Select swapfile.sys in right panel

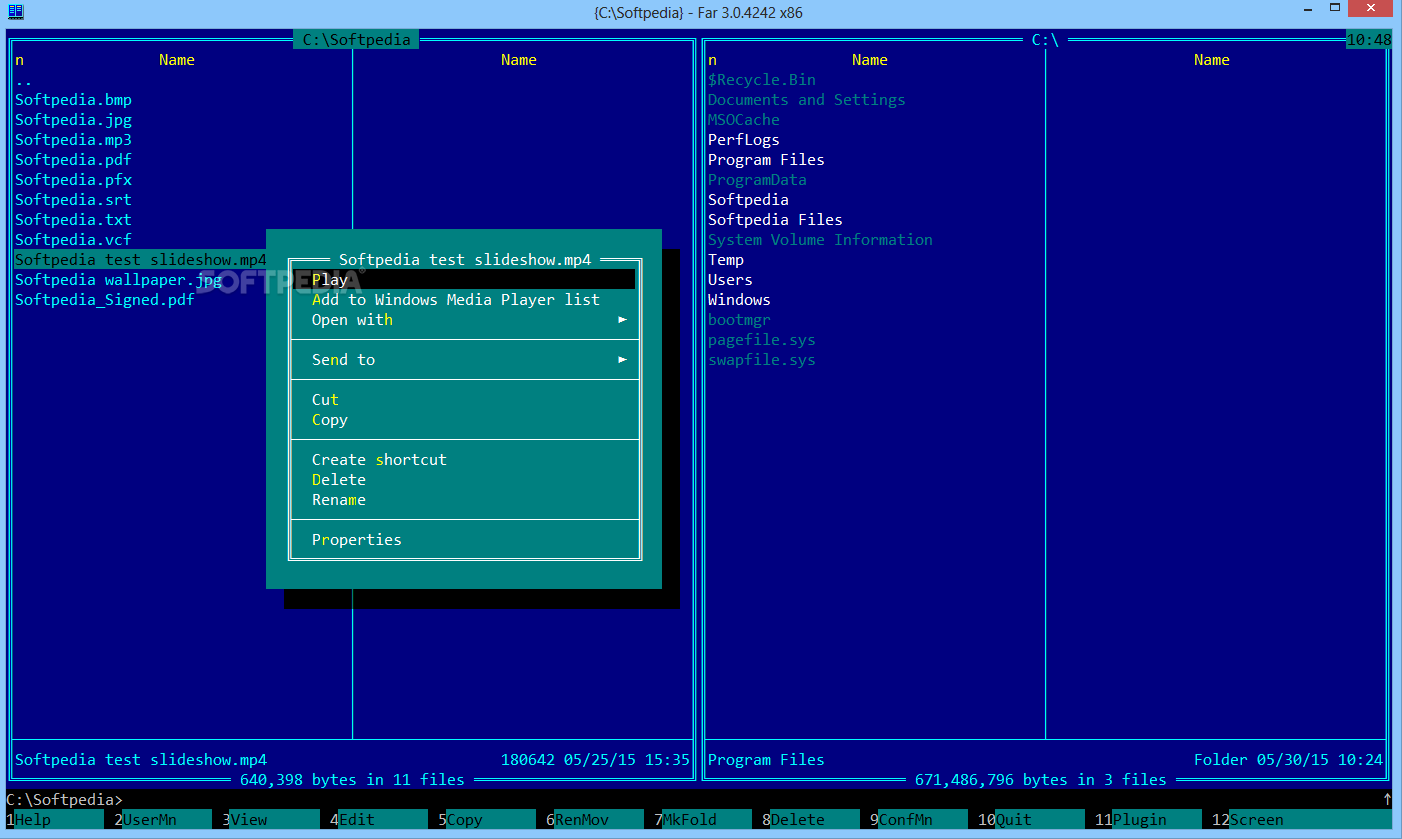762,360
